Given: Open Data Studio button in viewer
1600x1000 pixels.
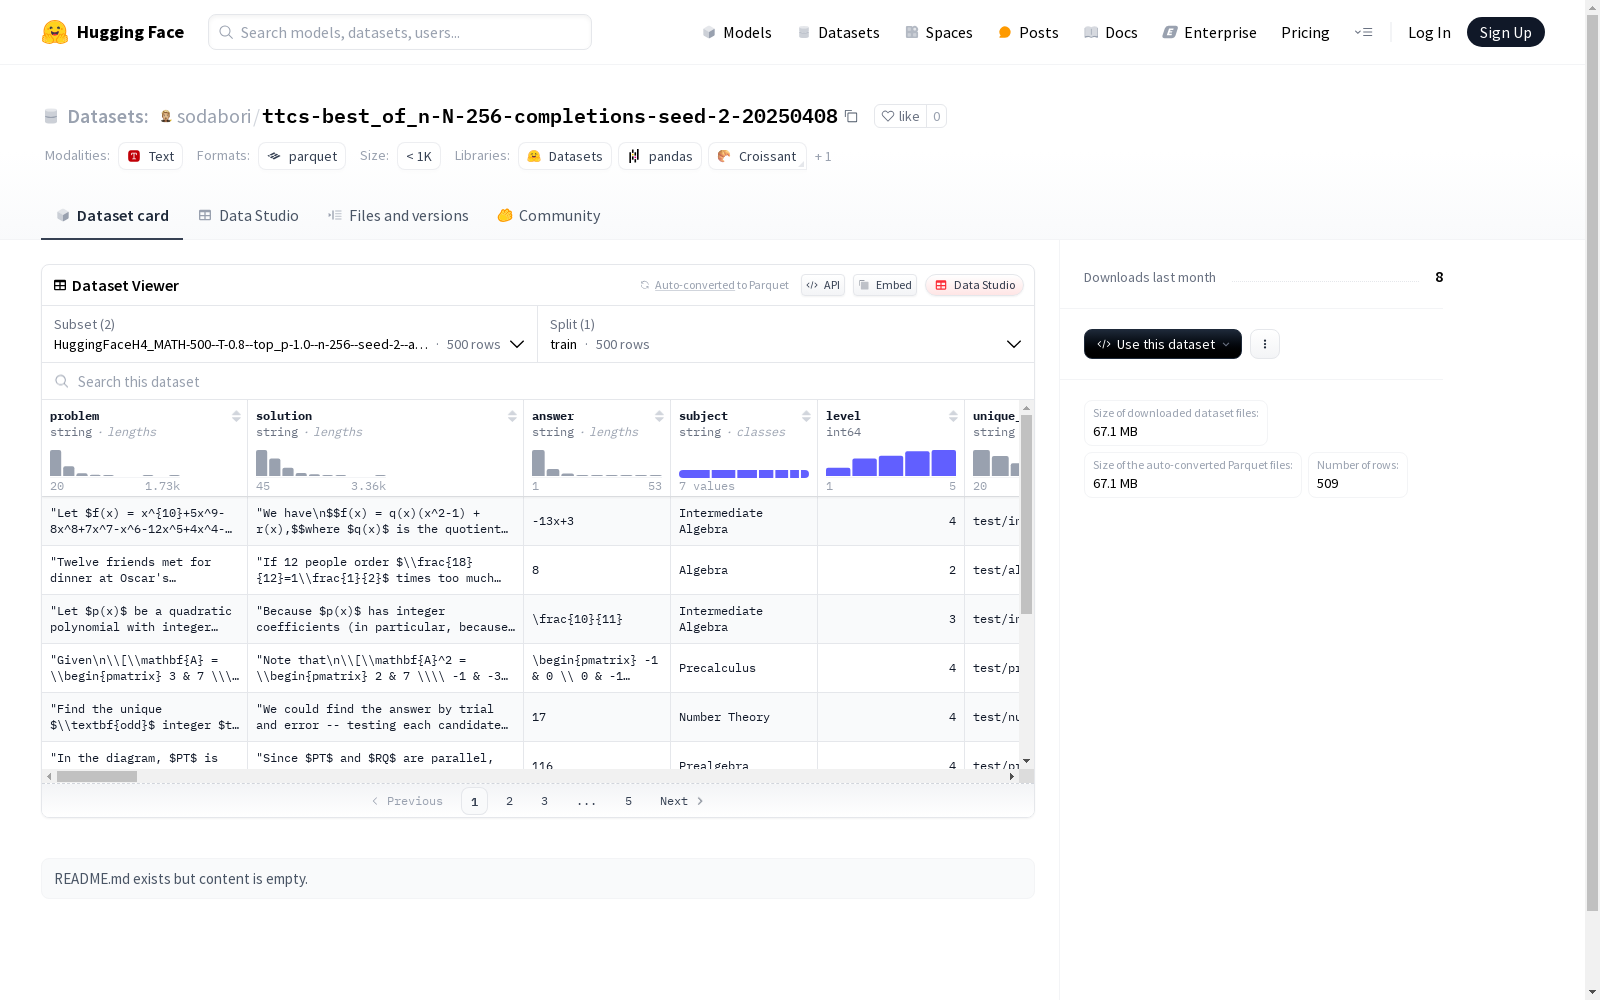Looking at the screenshot, I should (x=974, y=285).
